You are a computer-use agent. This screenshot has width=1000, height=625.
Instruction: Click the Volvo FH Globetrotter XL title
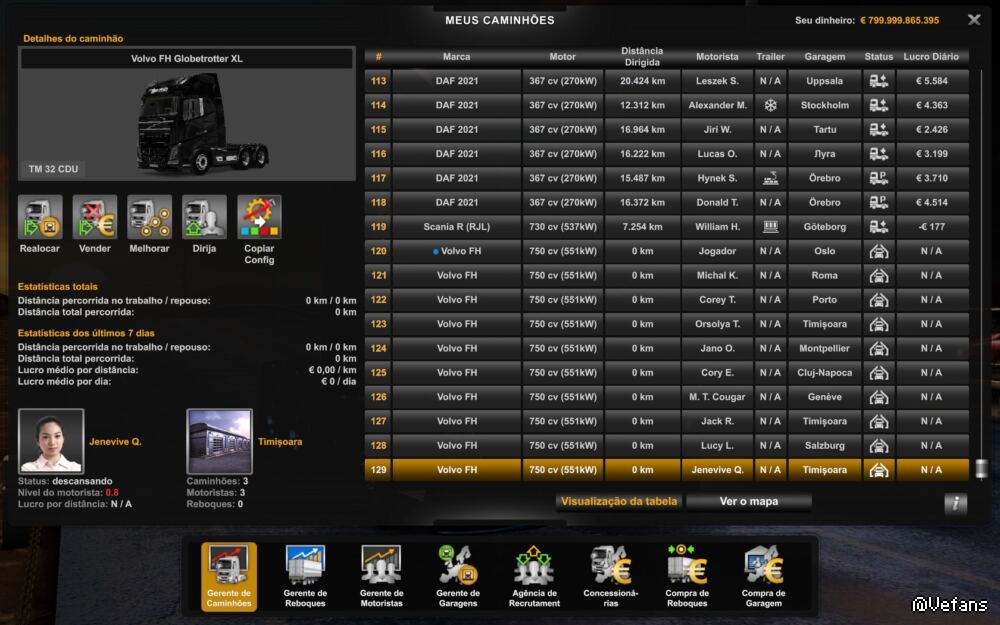[187, 59]
